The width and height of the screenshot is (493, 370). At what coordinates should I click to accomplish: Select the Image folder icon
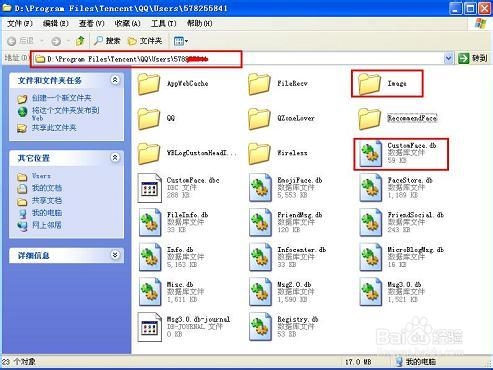[x=369, y=84]
